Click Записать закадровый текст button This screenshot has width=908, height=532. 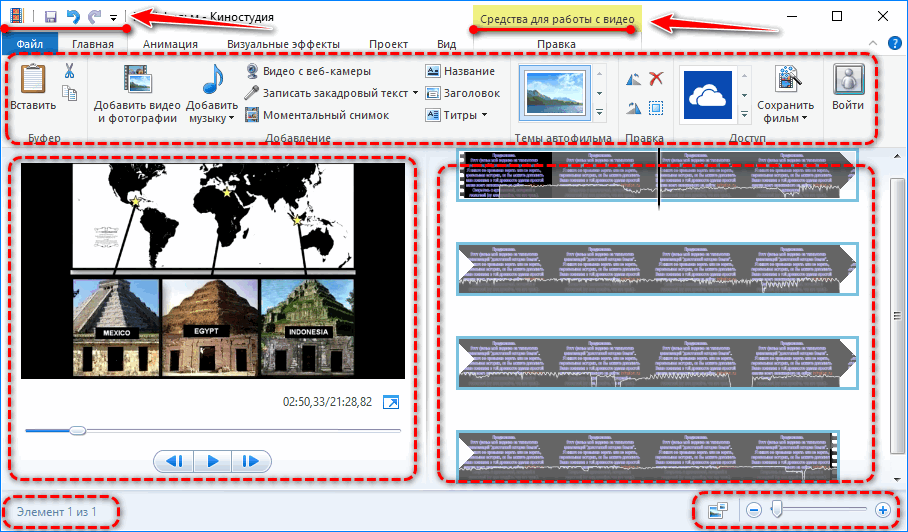click(x=333, y=93)
